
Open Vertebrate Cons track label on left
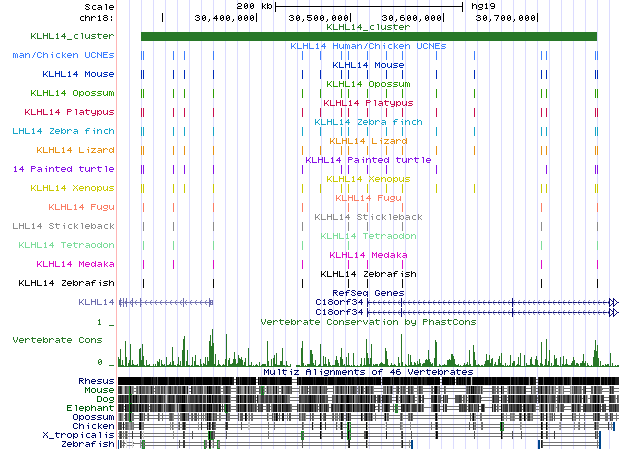click(x=63, y=340)
